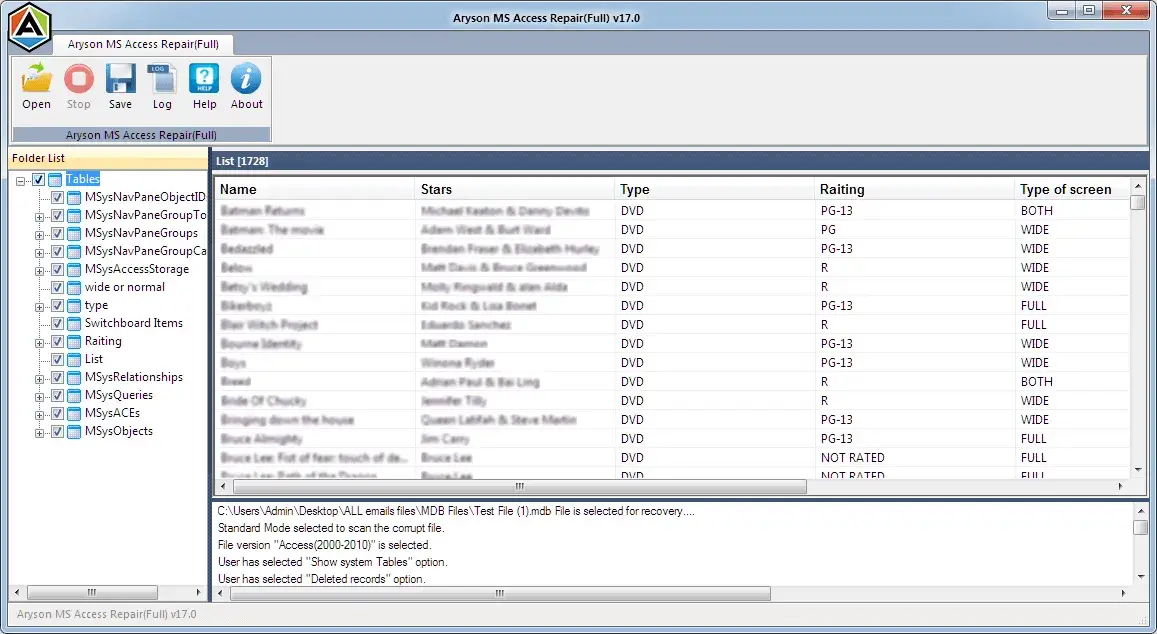Open the Help toolbar icon
1157x634 pixels.
[204, 78]
